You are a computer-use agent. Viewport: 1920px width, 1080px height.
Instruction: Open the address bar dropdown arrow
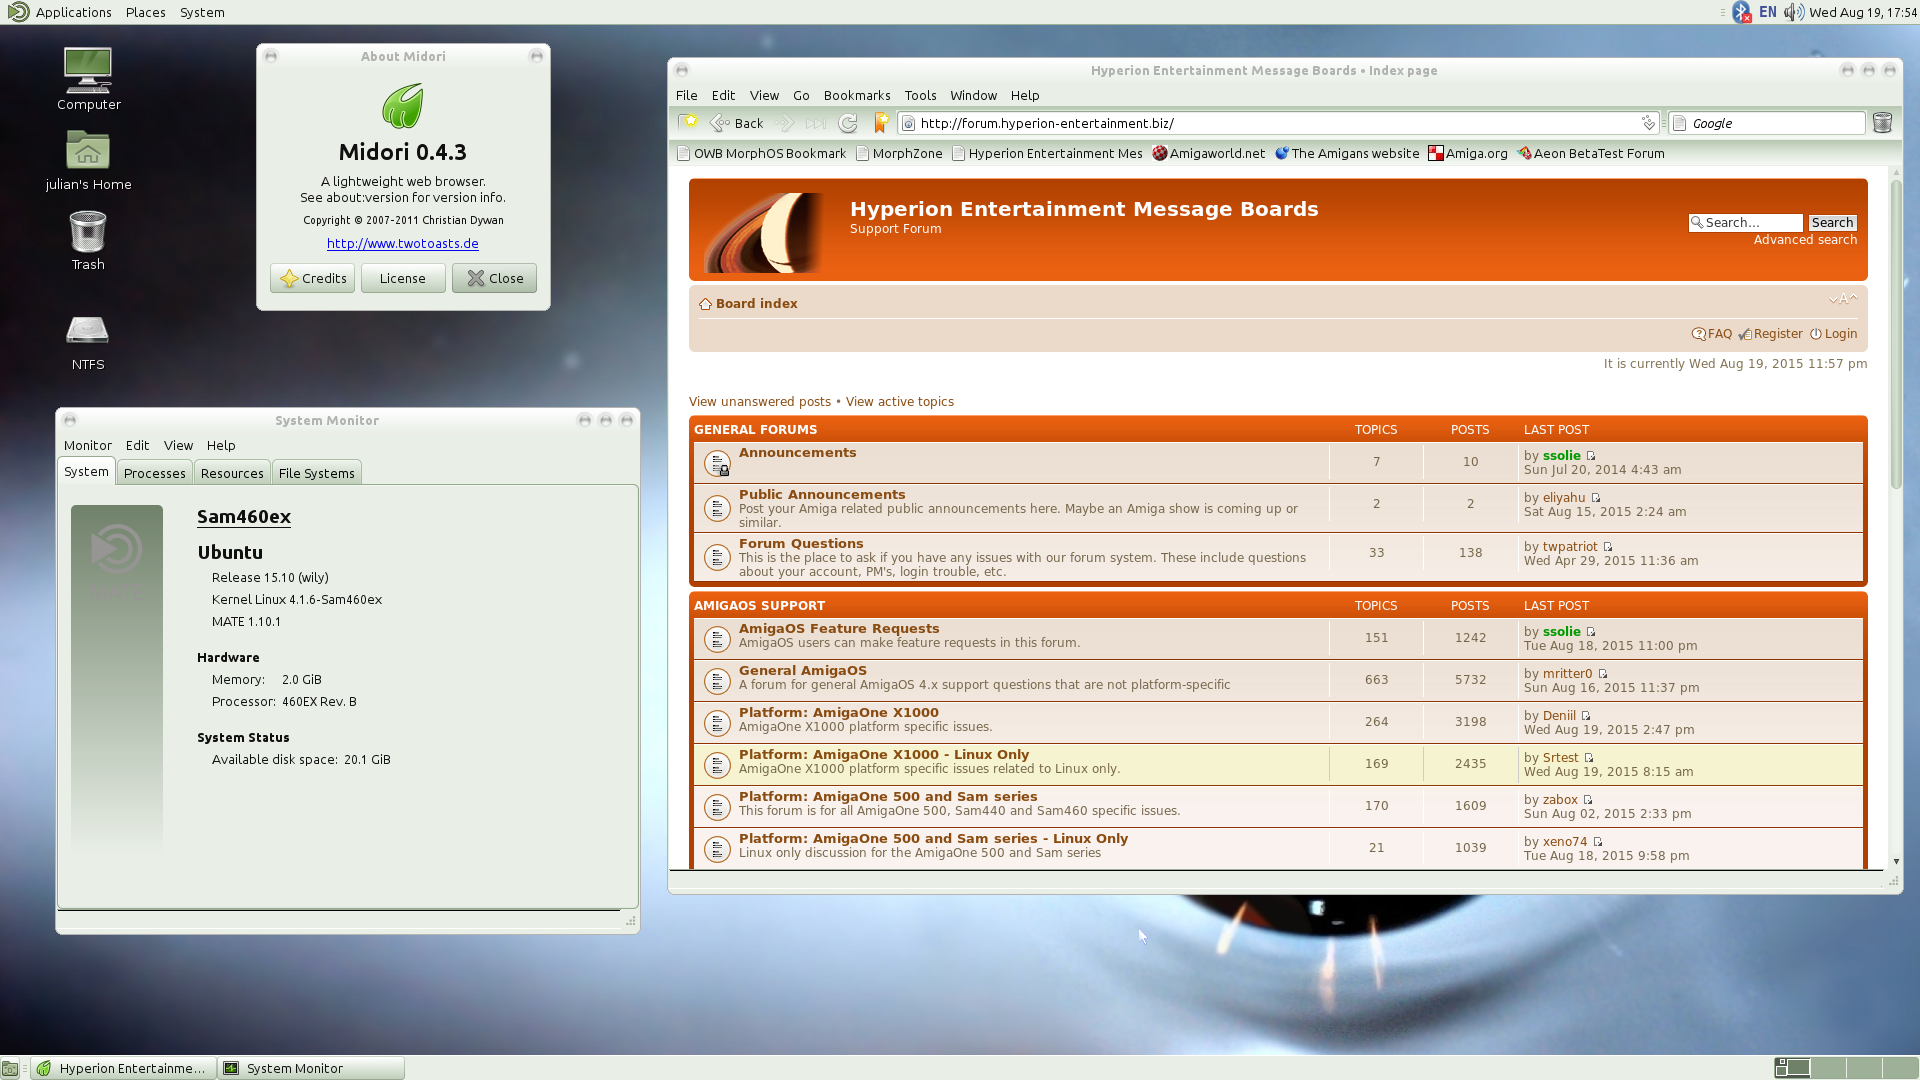click(x=1648, y=123)
